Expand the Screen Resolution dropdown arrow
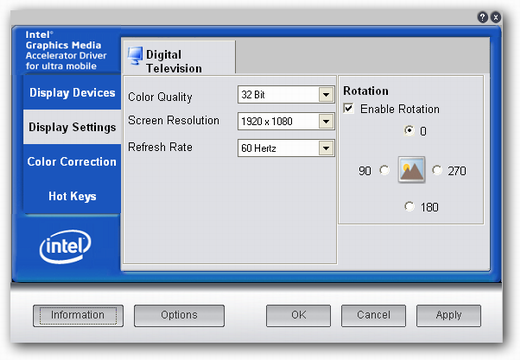Image resolution: width=520 pixels, height=360 pixels. coord(326,121)
